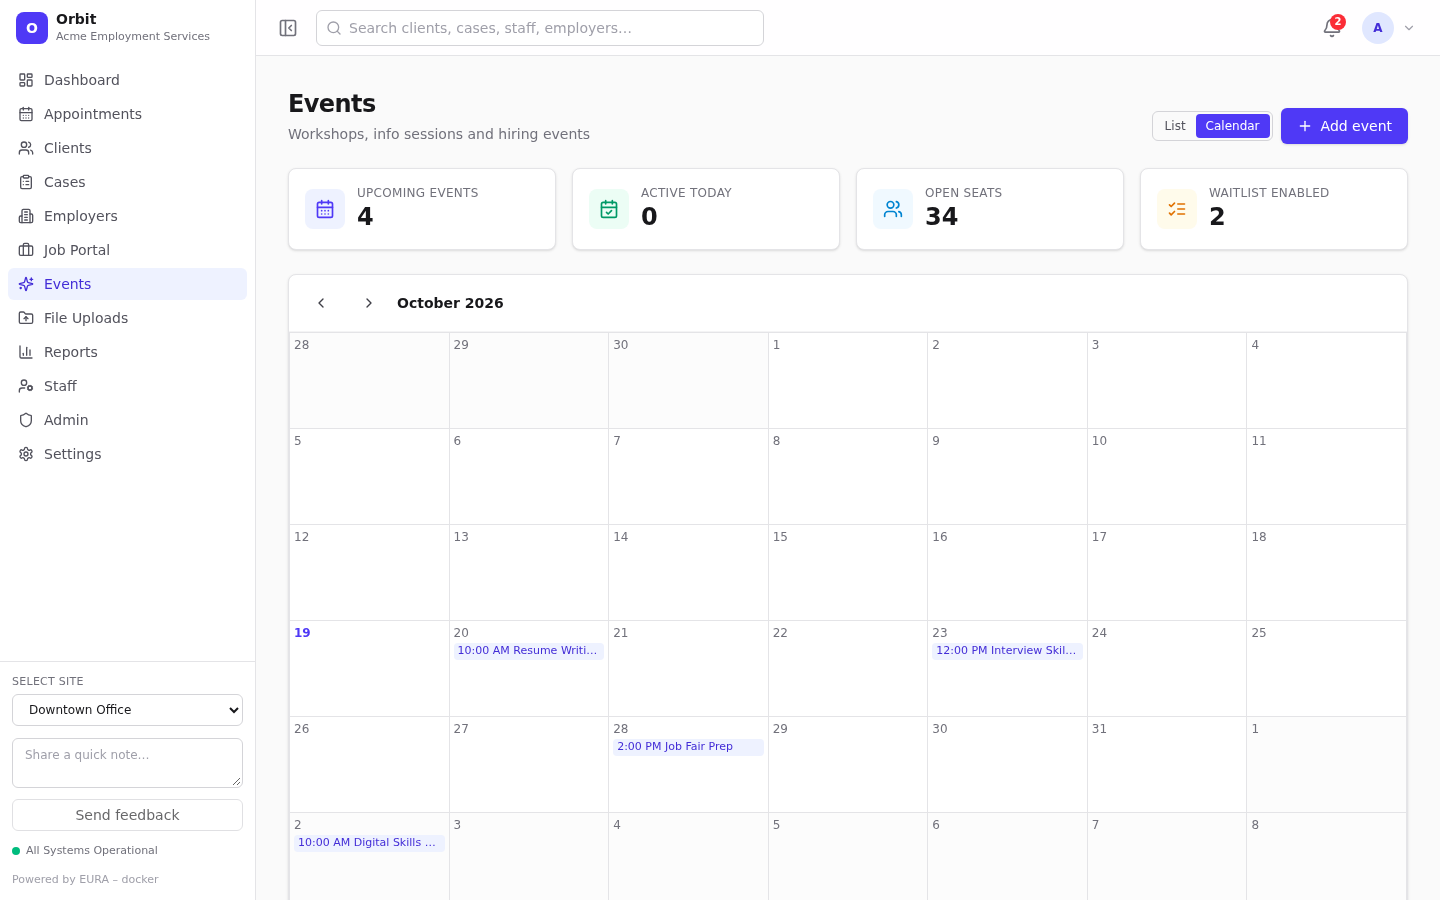Click All Systems Operational status text
Image resolution: width=1440 pixels, height=900 pixels.
coord(92,851)
